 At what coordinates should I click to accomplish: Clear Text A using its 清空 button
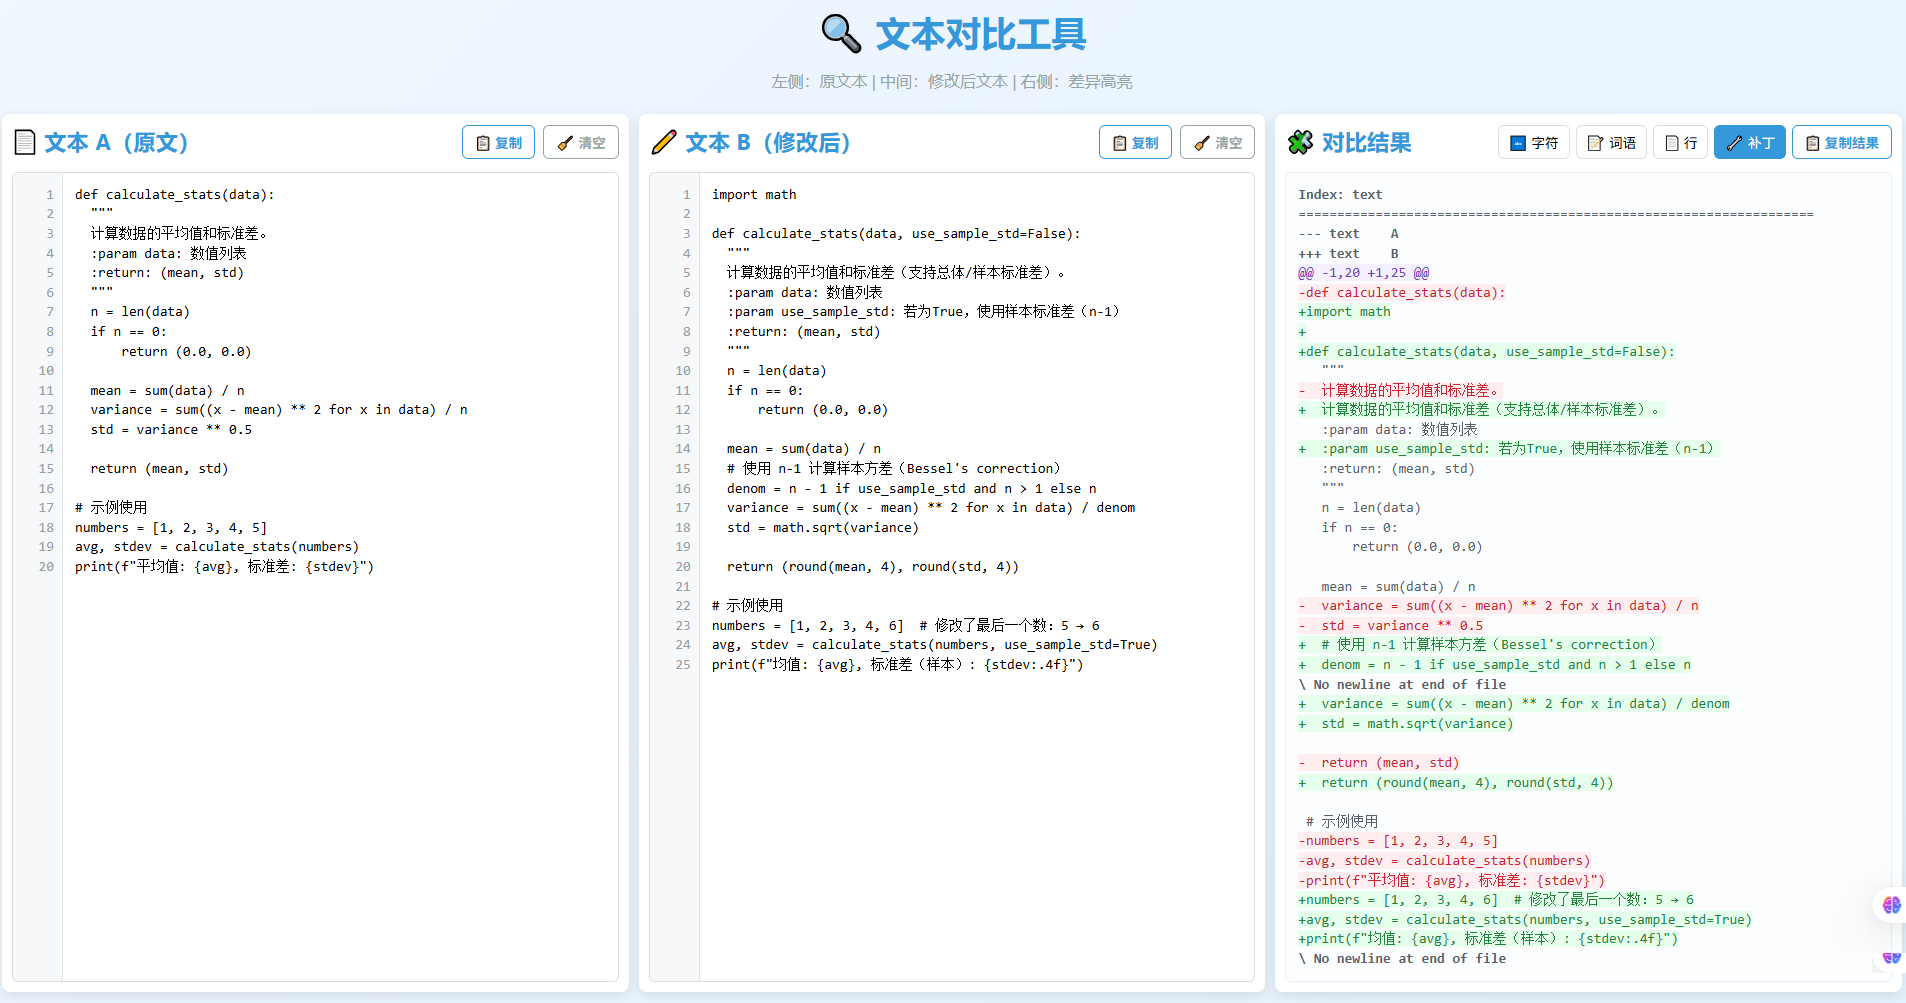tap(581, 143)
